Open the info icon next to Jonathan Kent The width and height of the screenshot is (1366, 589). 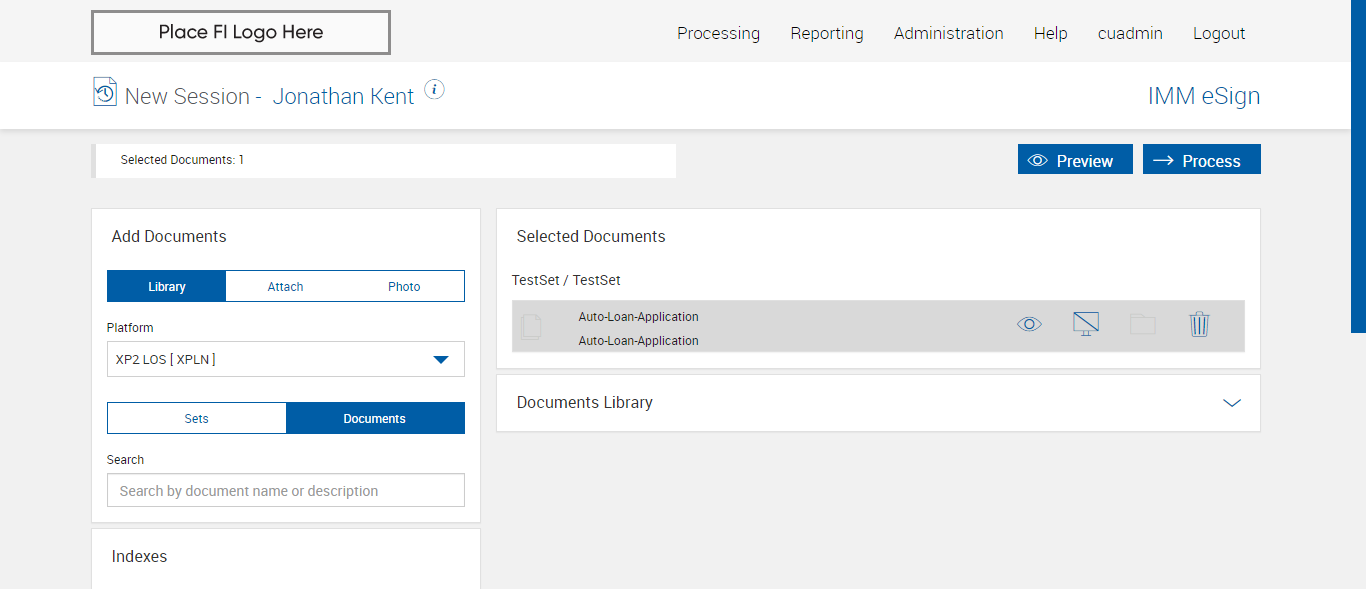coord(434,90)
